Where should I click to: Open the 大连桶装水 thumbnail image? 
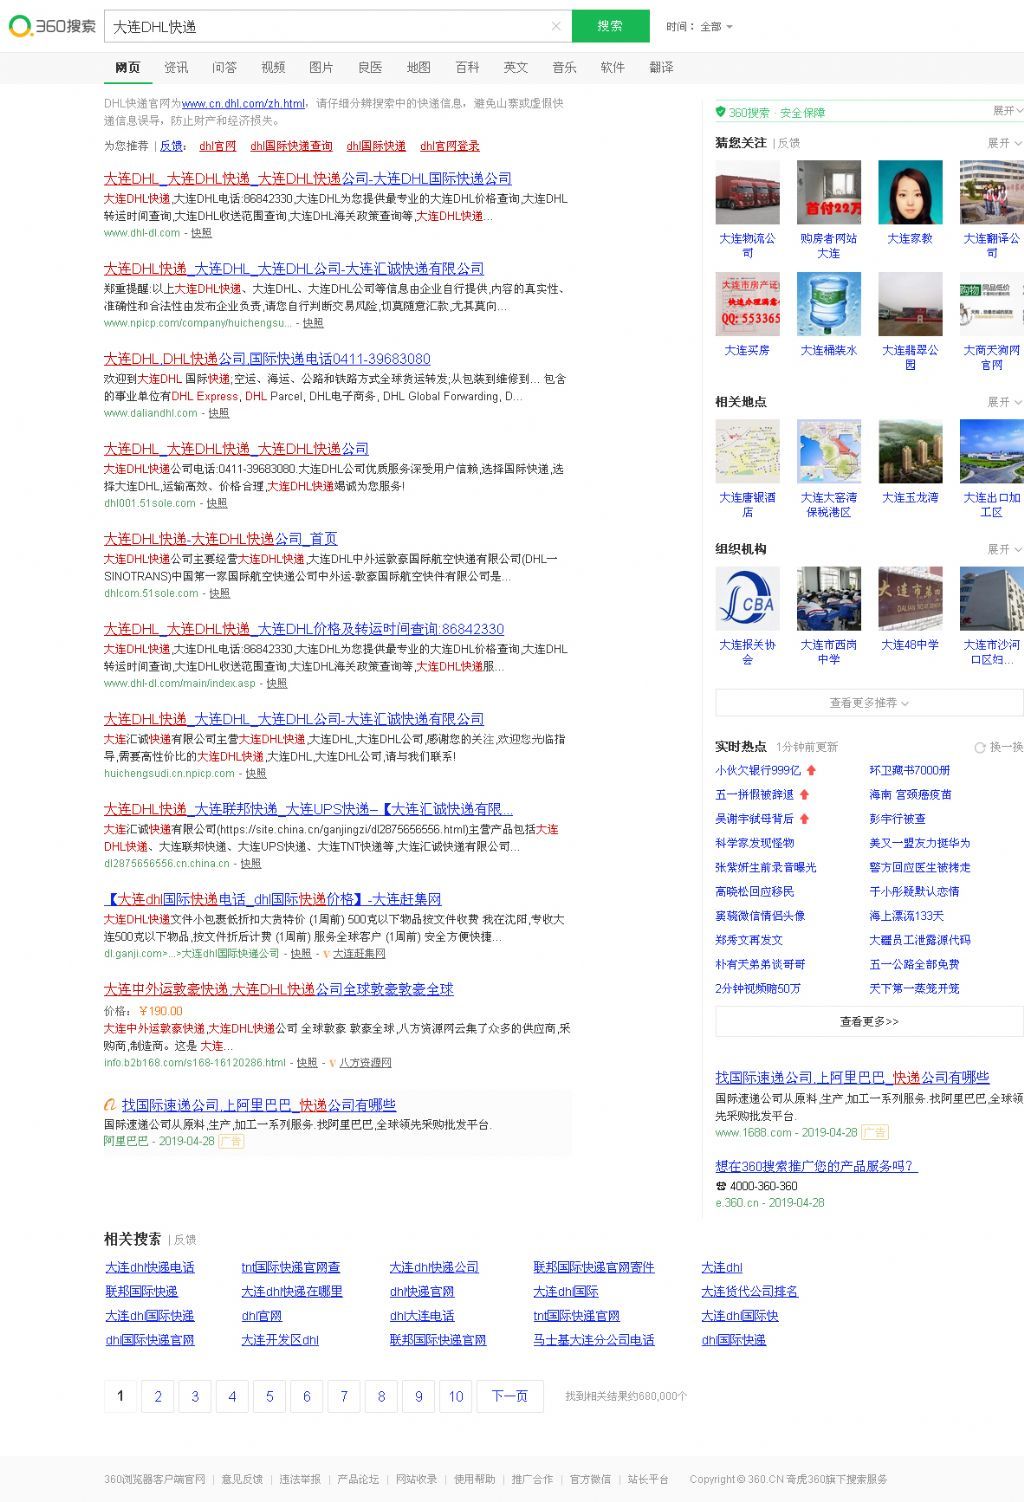pyautogui.click(x=829, y=304)
